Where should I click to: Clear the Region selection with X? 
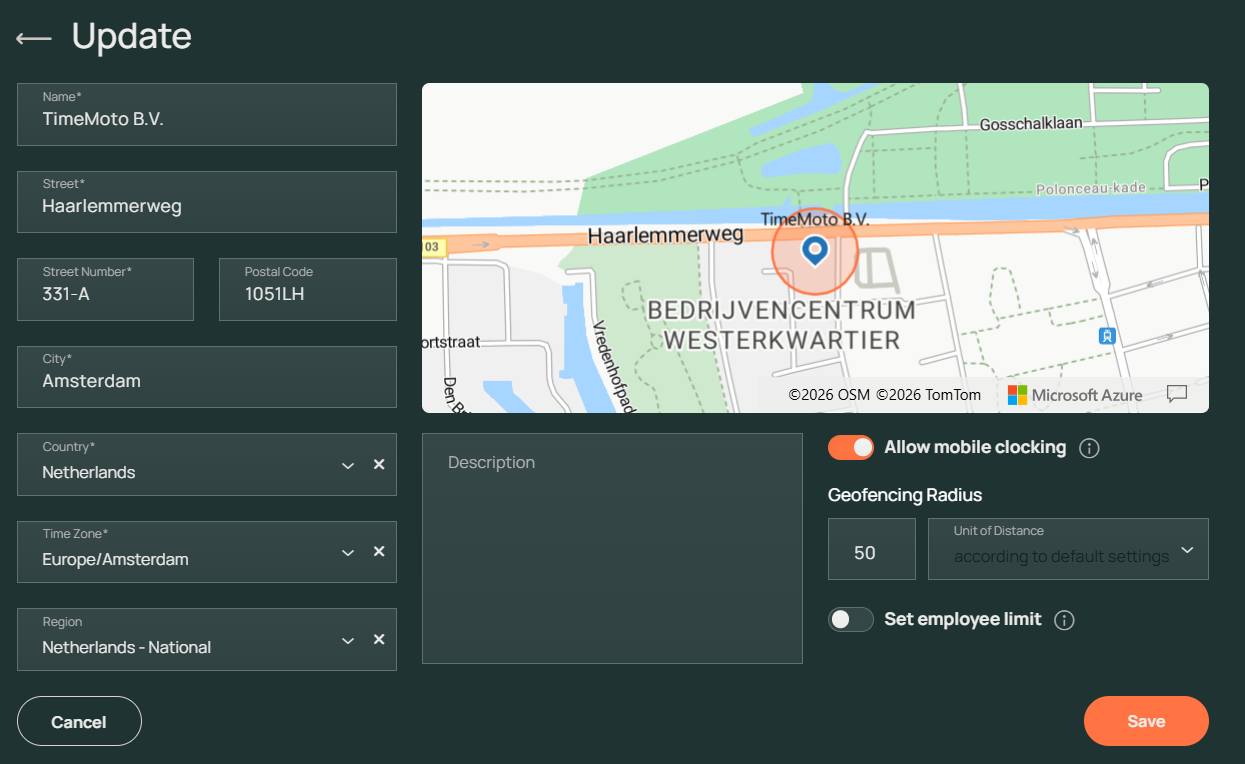379,639
